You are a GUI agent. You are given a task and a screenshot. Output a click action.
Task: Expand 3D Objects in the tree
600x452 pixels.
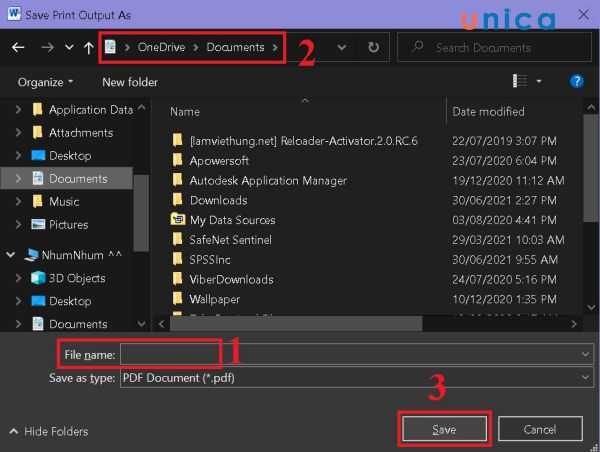[x=18, y=278]
